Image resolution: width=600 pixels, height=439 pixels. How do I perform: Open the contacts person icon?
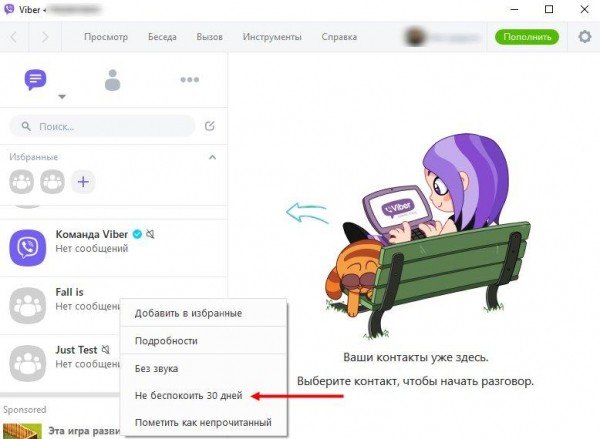click(112, 80)
